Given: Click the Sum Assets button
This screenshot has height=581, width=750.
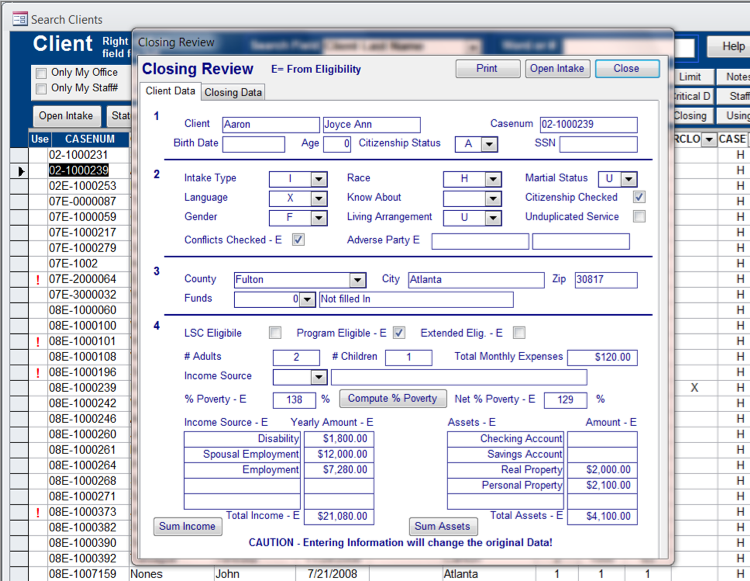Looking at the screenshot, I should [x=443, y=526].
